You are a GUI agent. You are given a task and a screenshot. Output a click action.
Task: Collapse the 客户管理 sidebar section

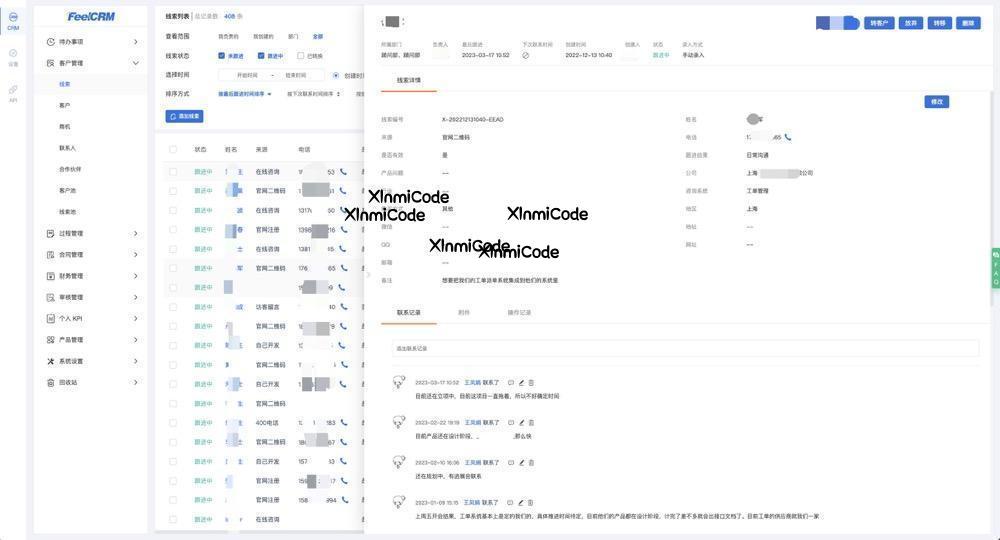pyautogui.click(x=135, y=63)
